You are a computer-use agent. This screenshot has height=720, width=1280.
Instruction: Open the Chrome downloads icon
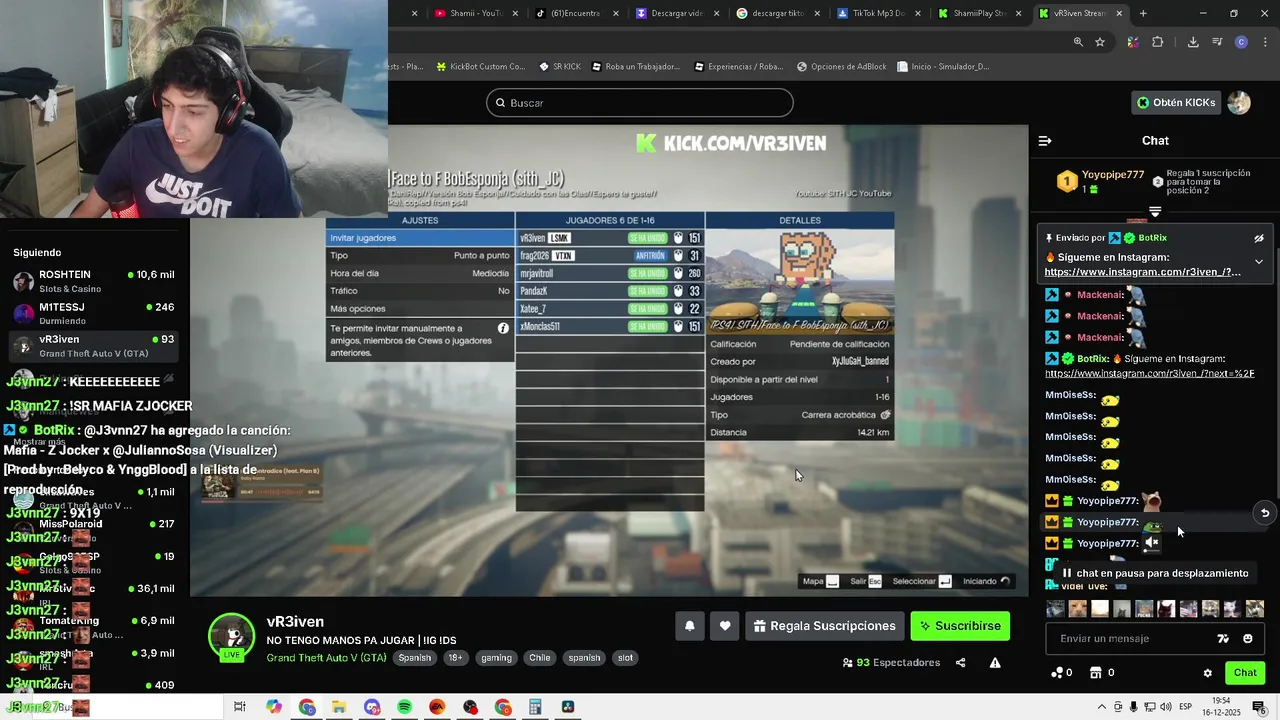1193,42
